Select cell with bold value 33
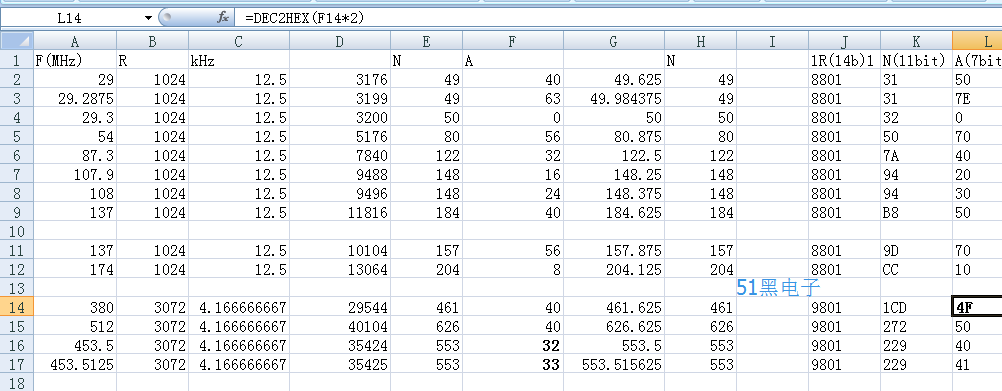 click(513, 364)
